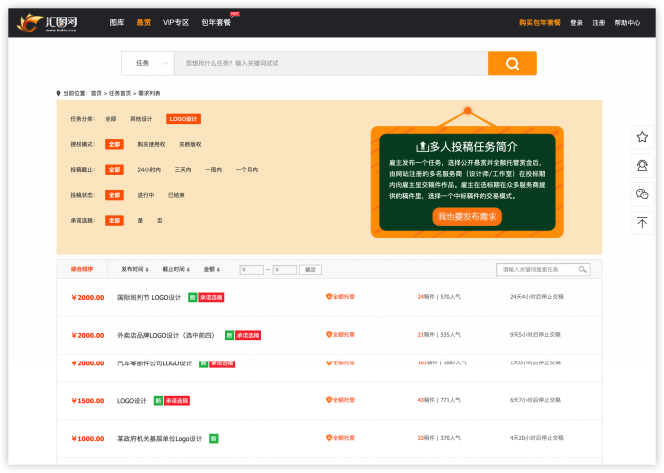Viewport: 664px width, 473px height.
Task: Open 图库 in the top navigation
Action: (x=117, y=22)
